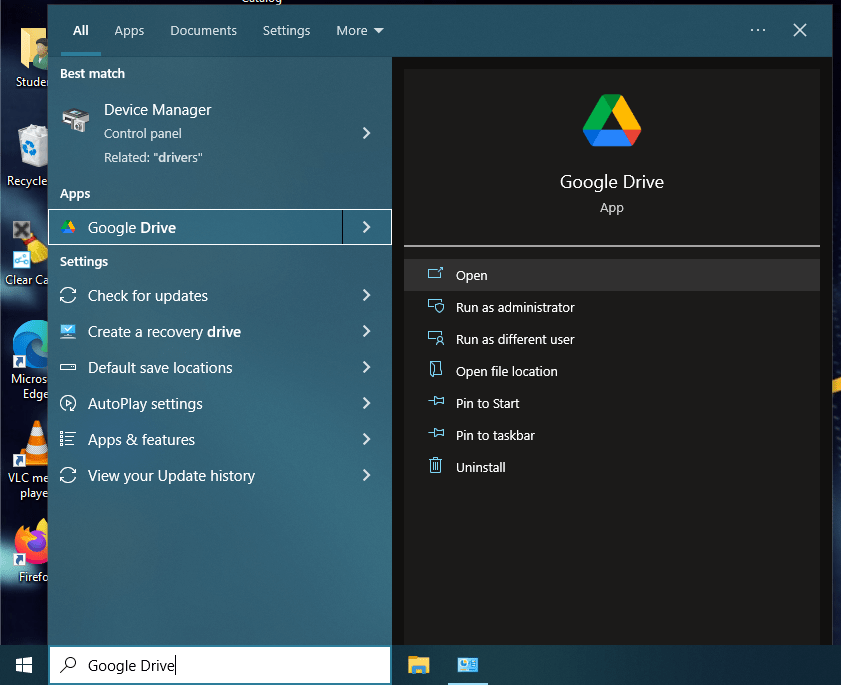Expand the Check for updates entry
Screen dimensions: 841x685
point(366,296)
